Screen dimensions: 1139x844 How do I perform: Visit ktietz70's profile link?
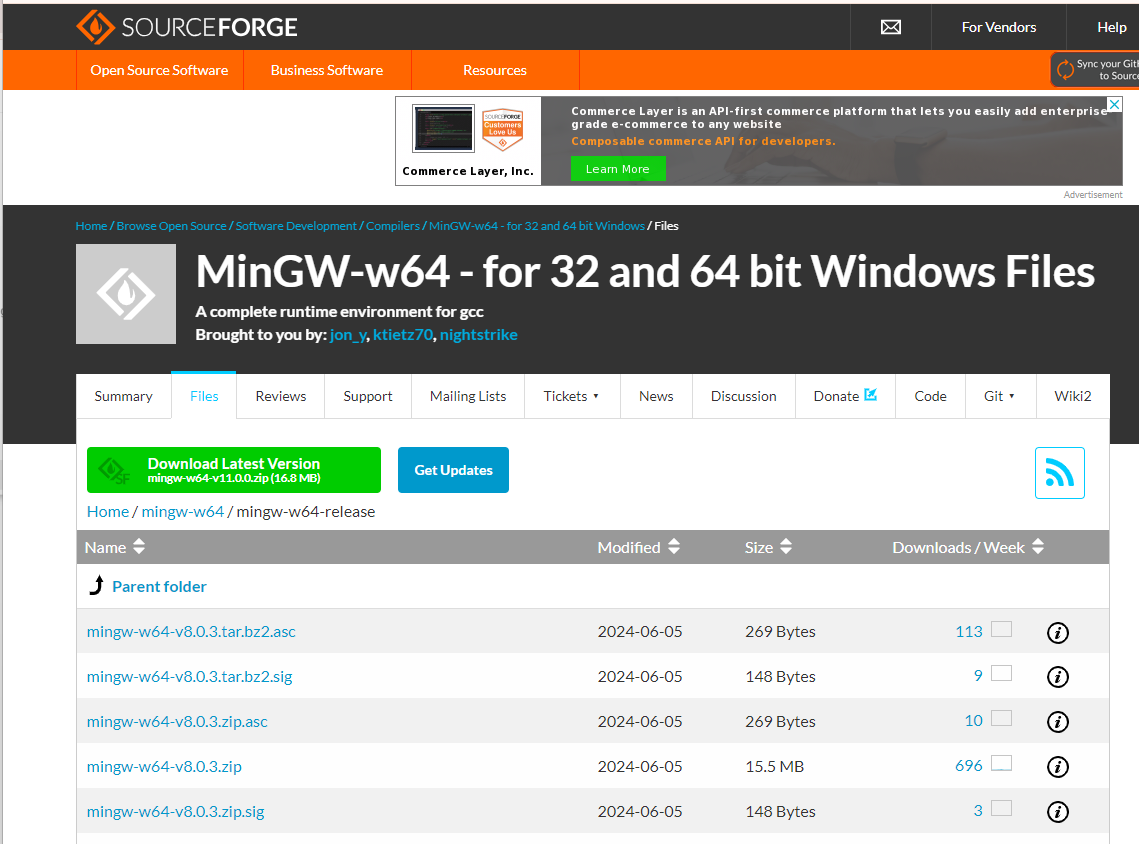tap(402, 335)
